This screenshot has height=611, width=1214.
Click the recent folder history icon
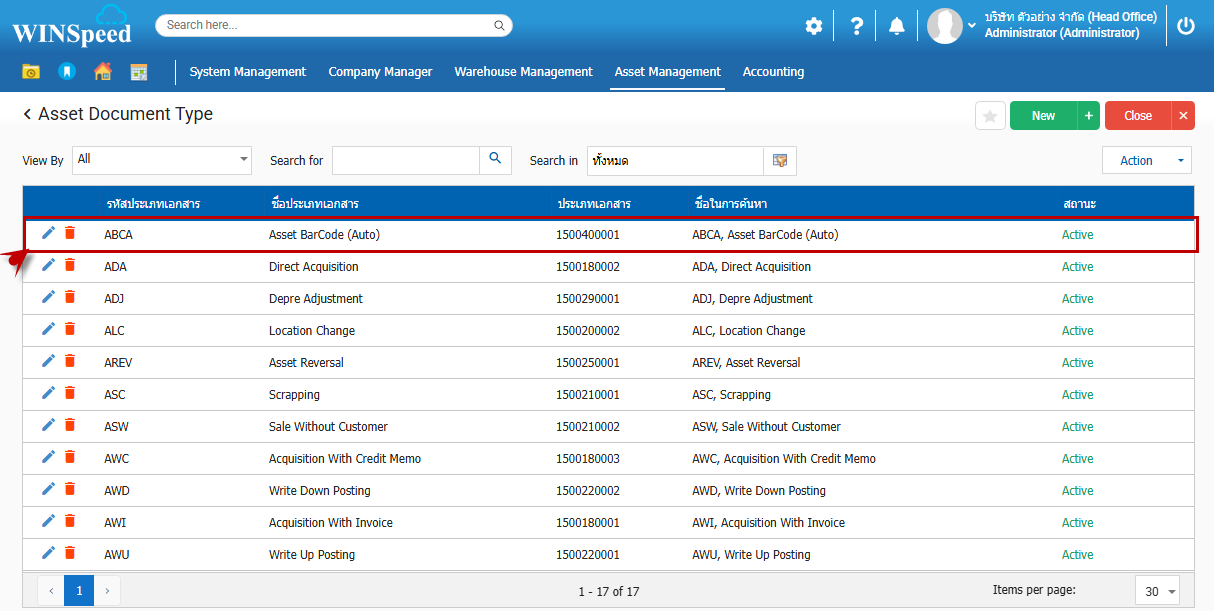[x=31, y=72]
